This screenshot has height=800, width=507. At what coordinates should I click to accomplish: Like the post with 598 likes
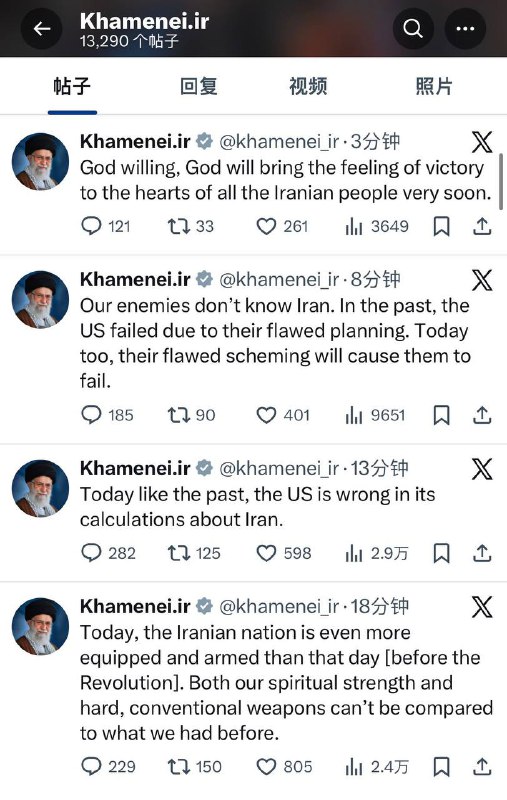pos(284,553)
